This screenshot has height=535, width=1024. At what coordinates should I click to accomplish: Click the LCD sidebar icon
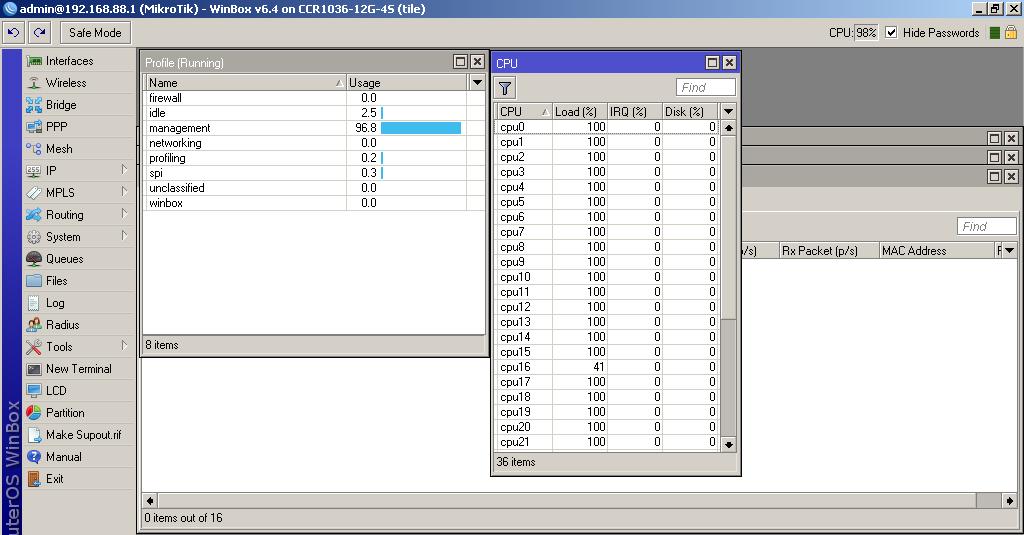pos(34,391)
